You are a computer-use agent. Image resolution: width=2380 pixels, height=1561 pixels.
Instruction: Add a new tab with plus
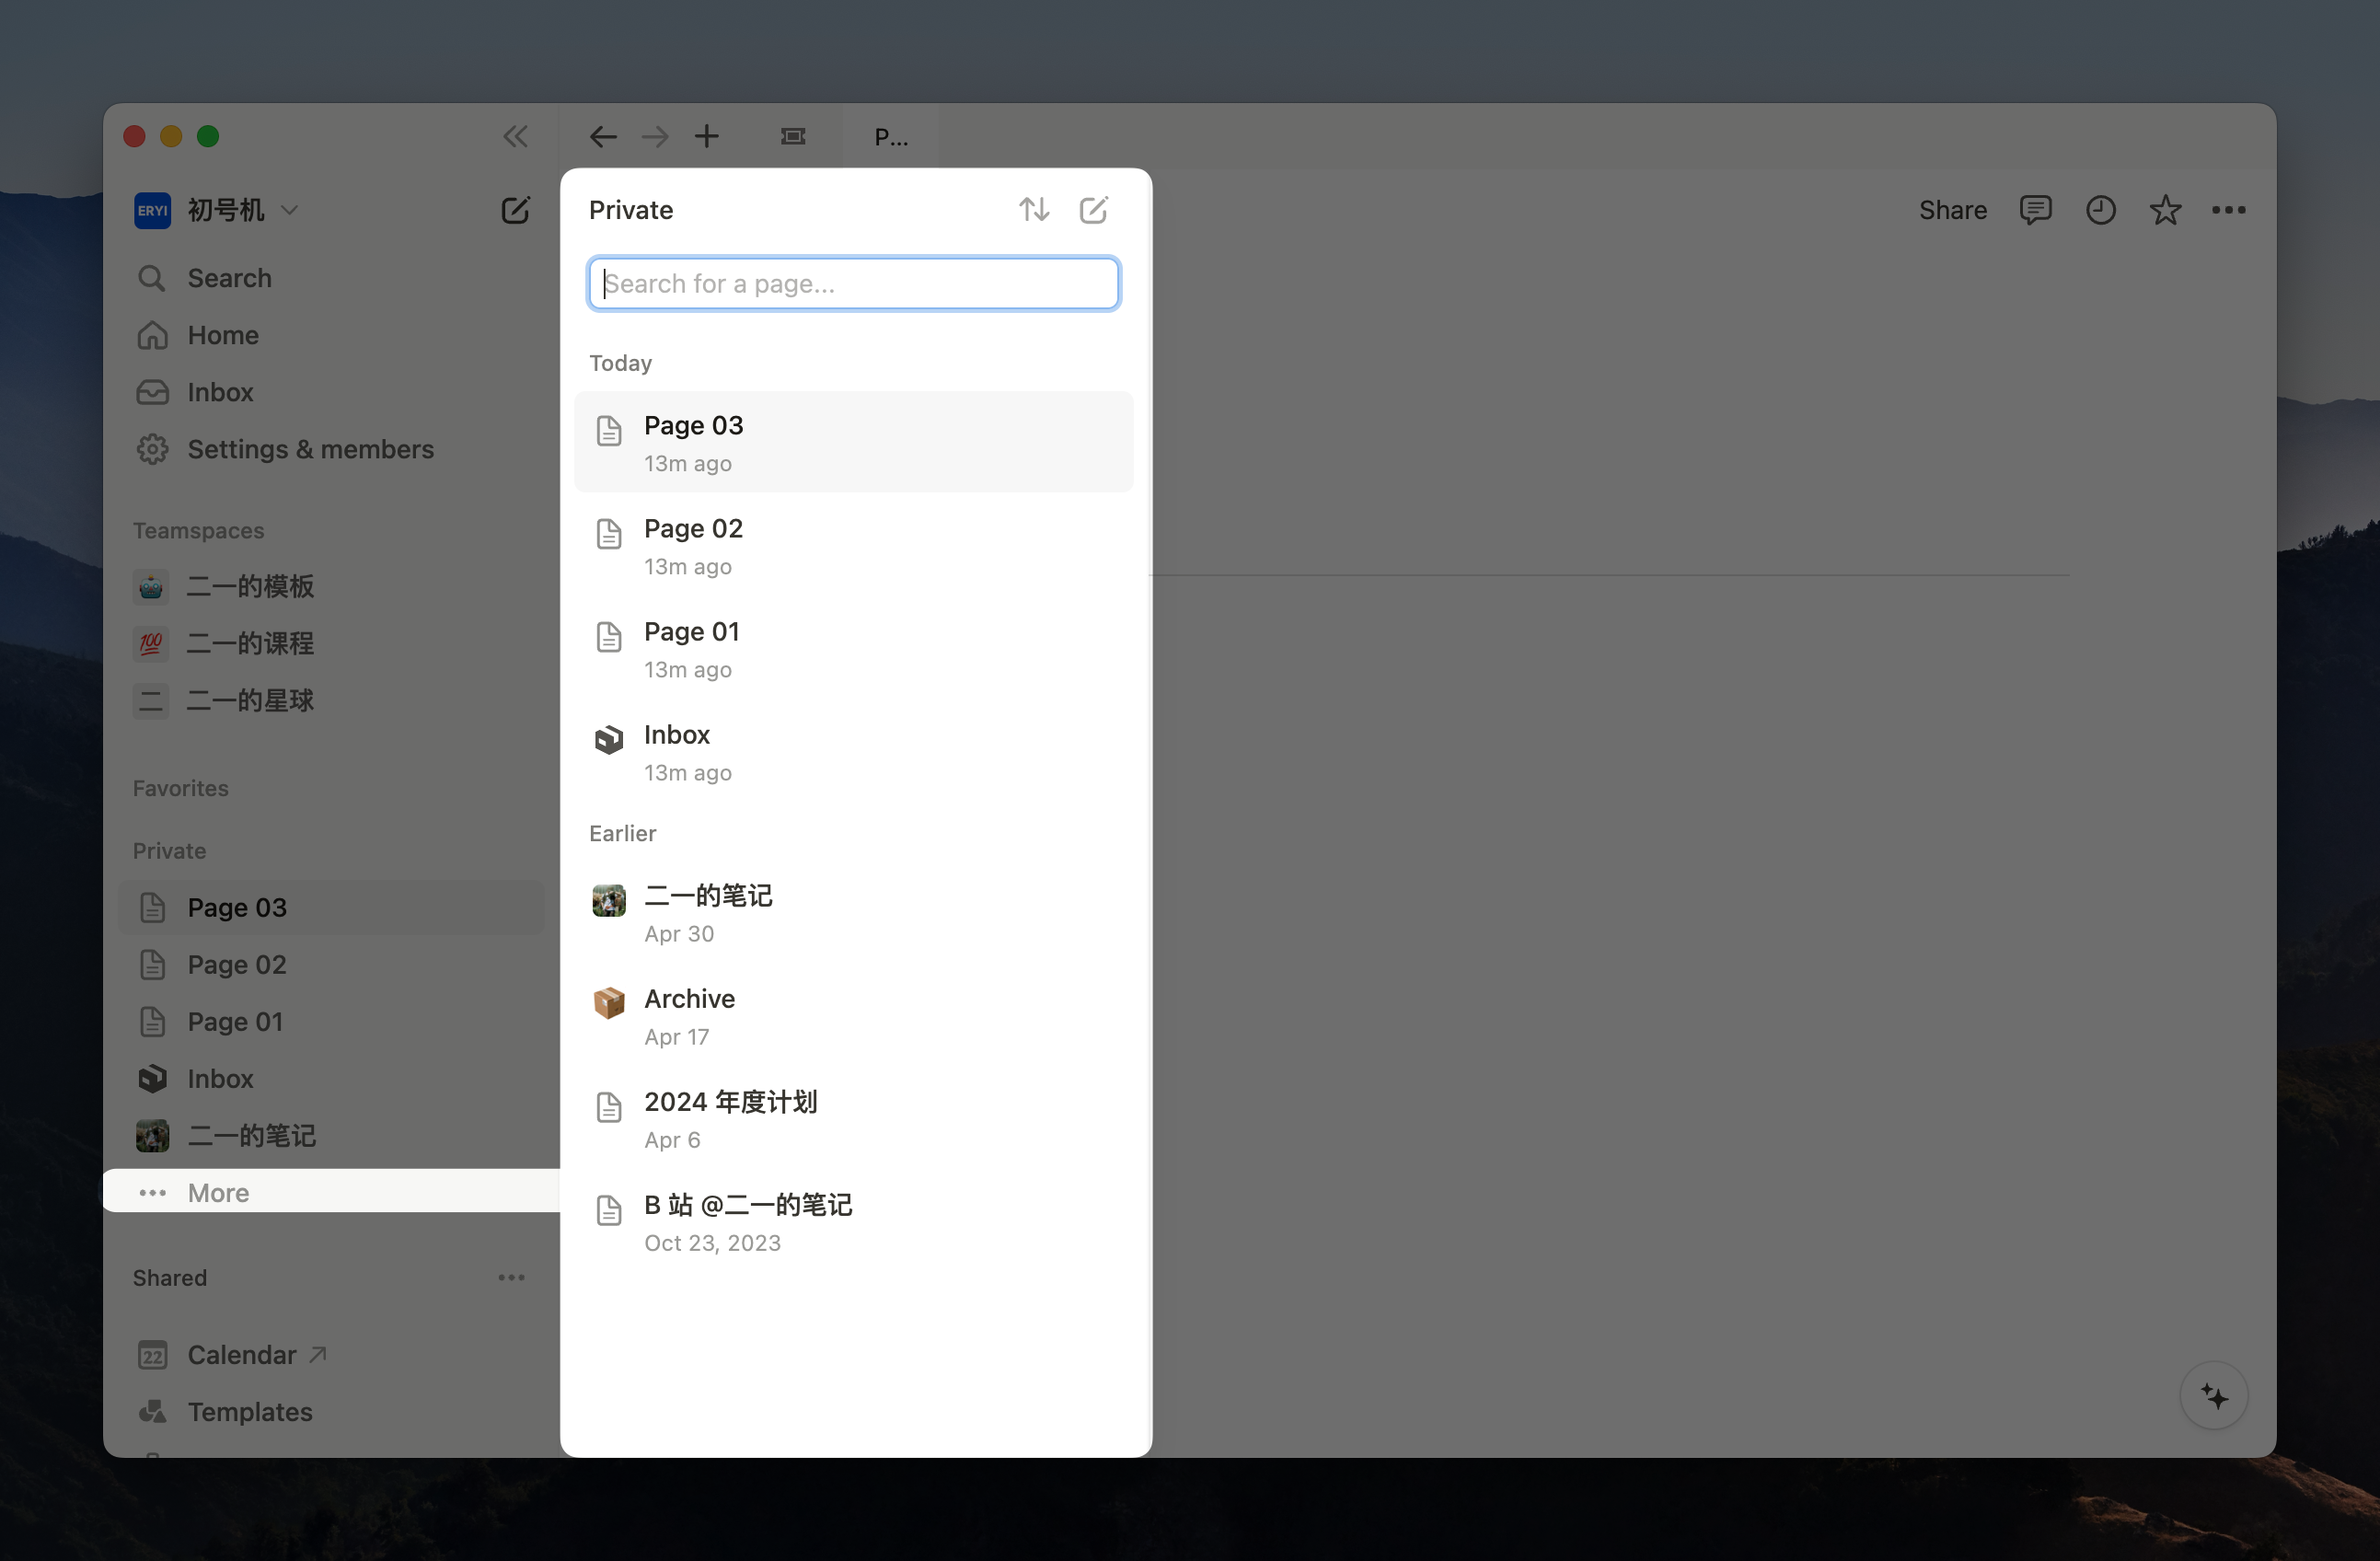click(x=707, y=136)
